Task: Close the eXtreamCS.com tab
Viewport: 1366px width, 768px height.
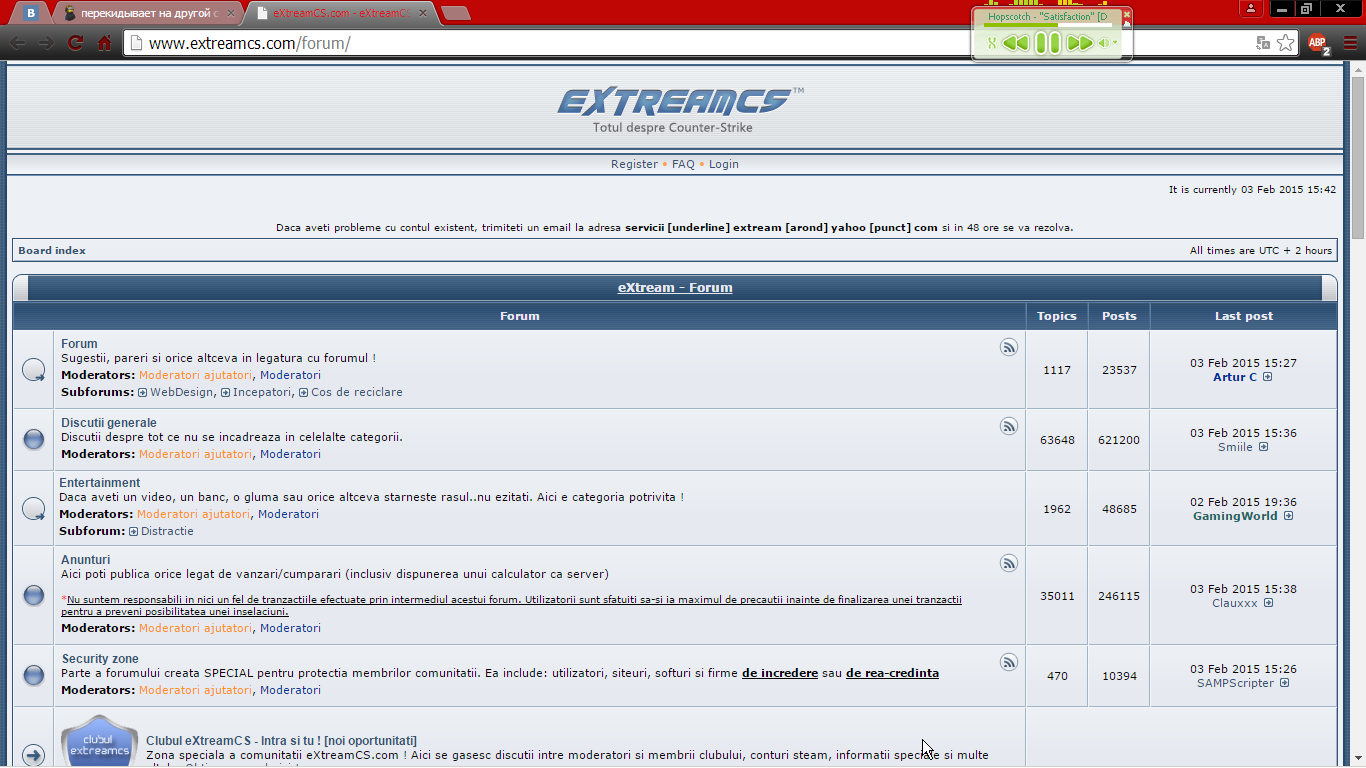Action: pos(421,13)
